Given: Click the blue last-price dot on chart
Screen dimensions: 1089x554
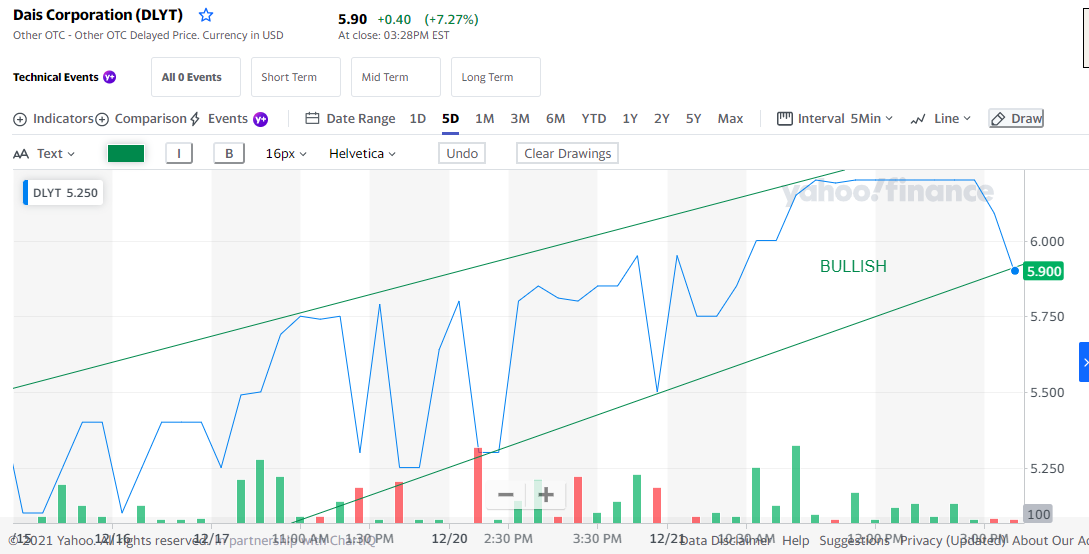Looking at the screenshot, I should tap(1015, 271).
